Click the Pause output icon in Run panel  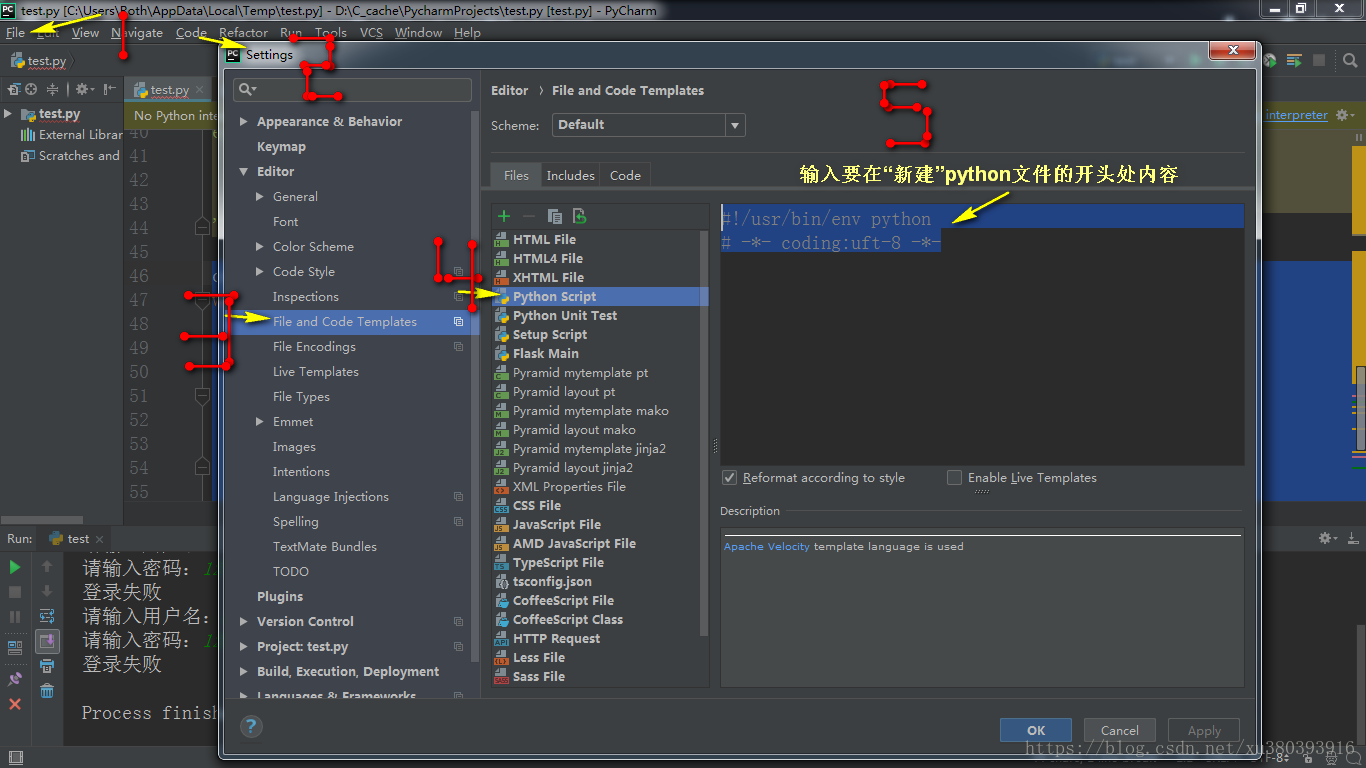click(15, 617)
